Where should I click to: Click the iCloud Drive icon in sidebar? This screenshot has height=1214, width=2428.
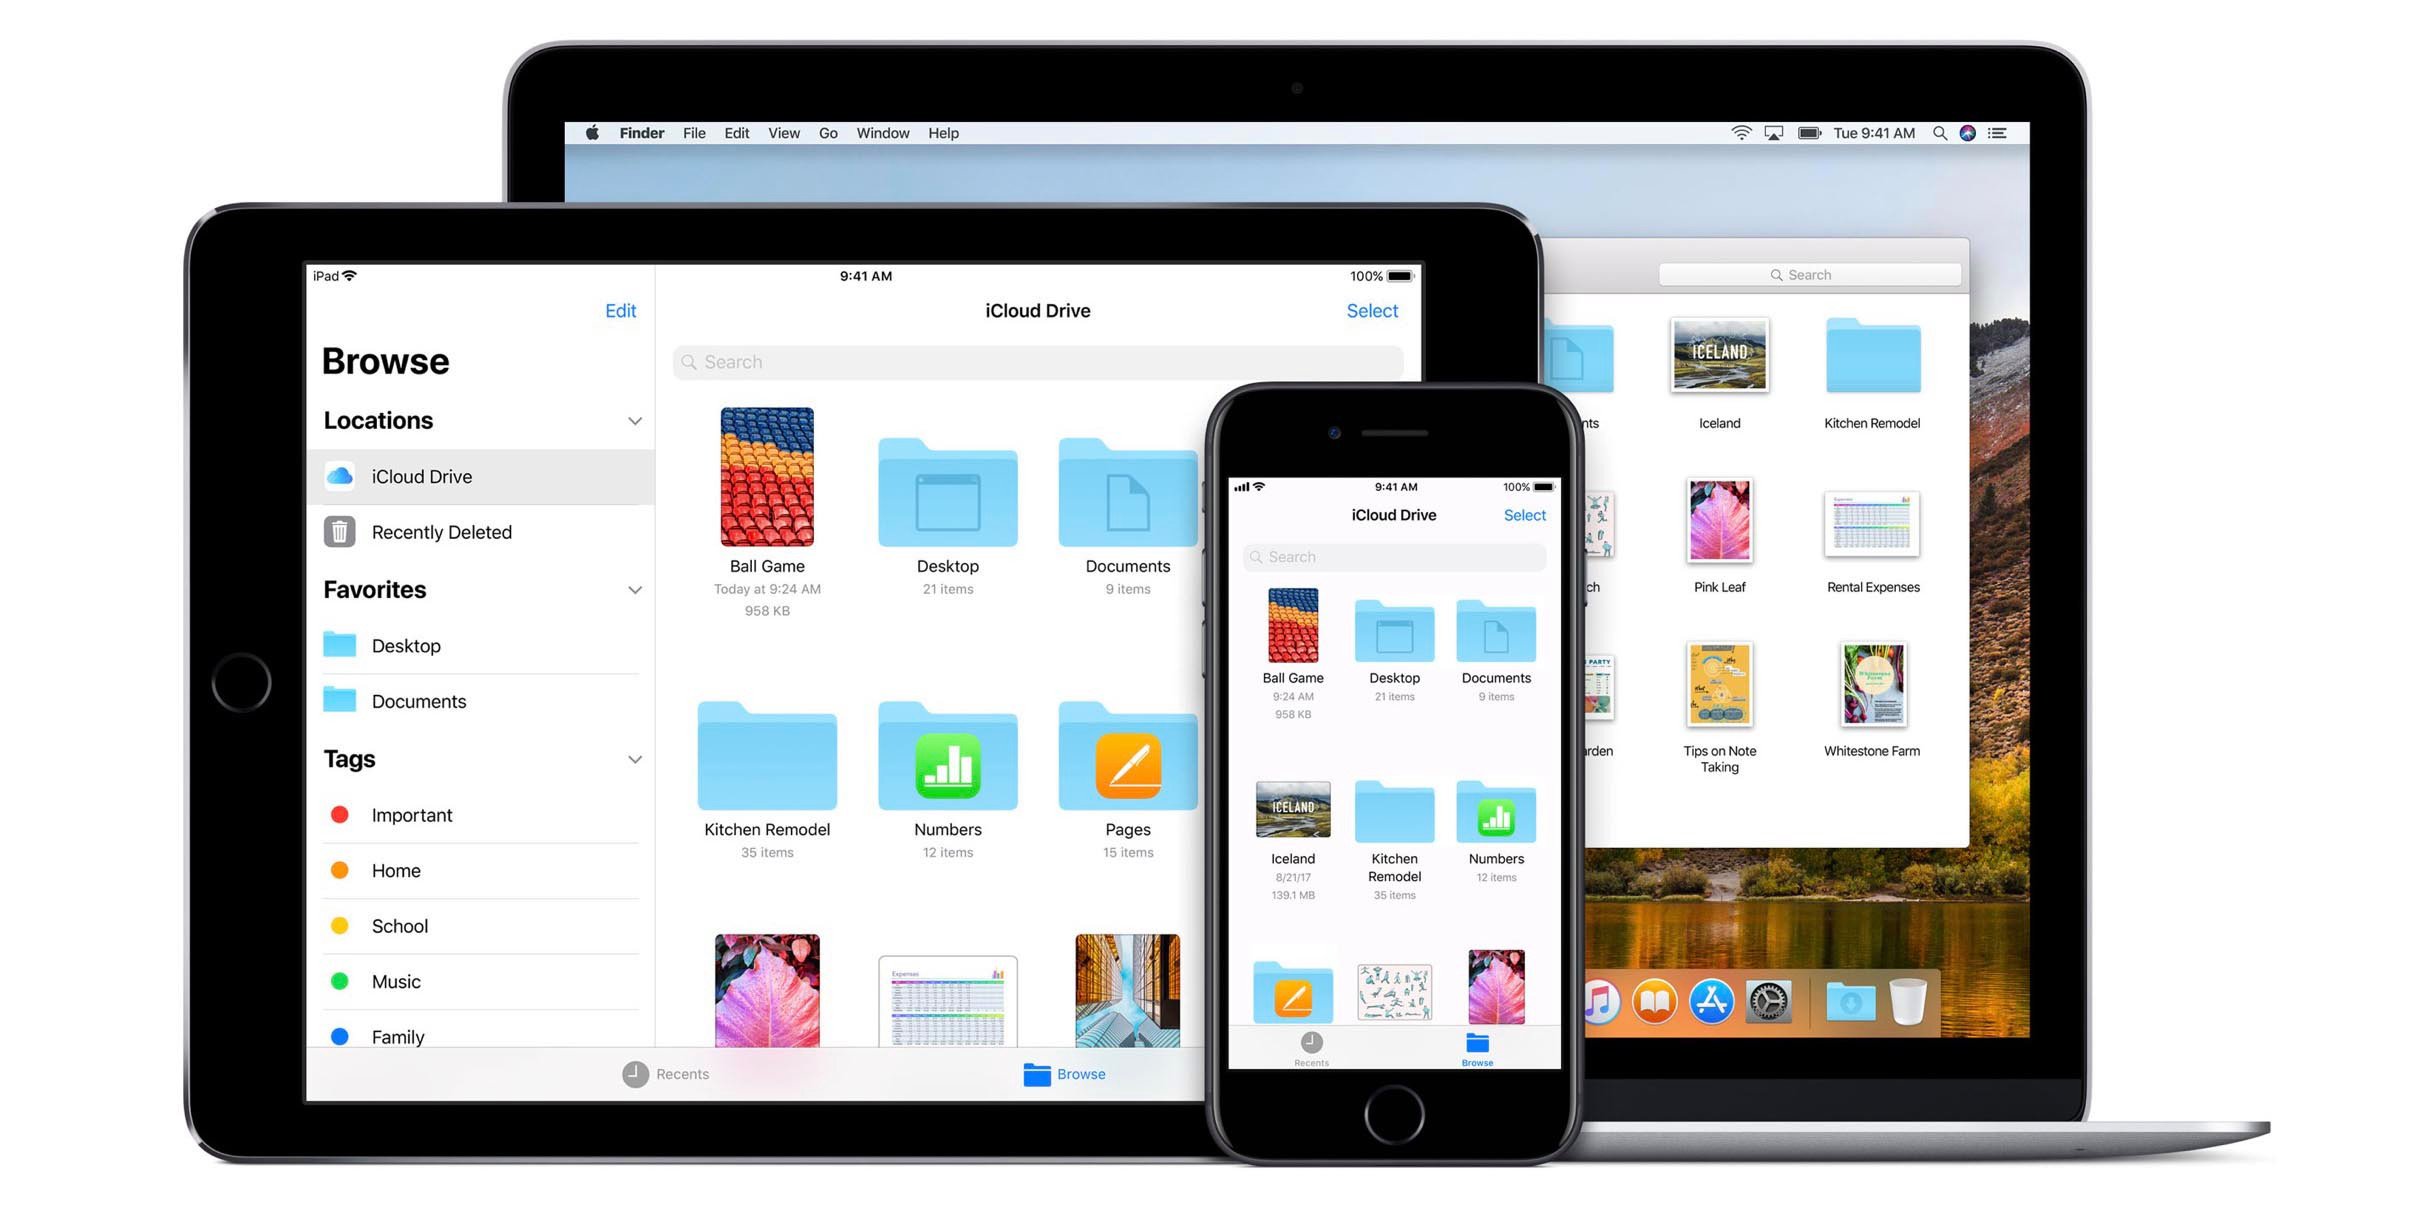338,474
